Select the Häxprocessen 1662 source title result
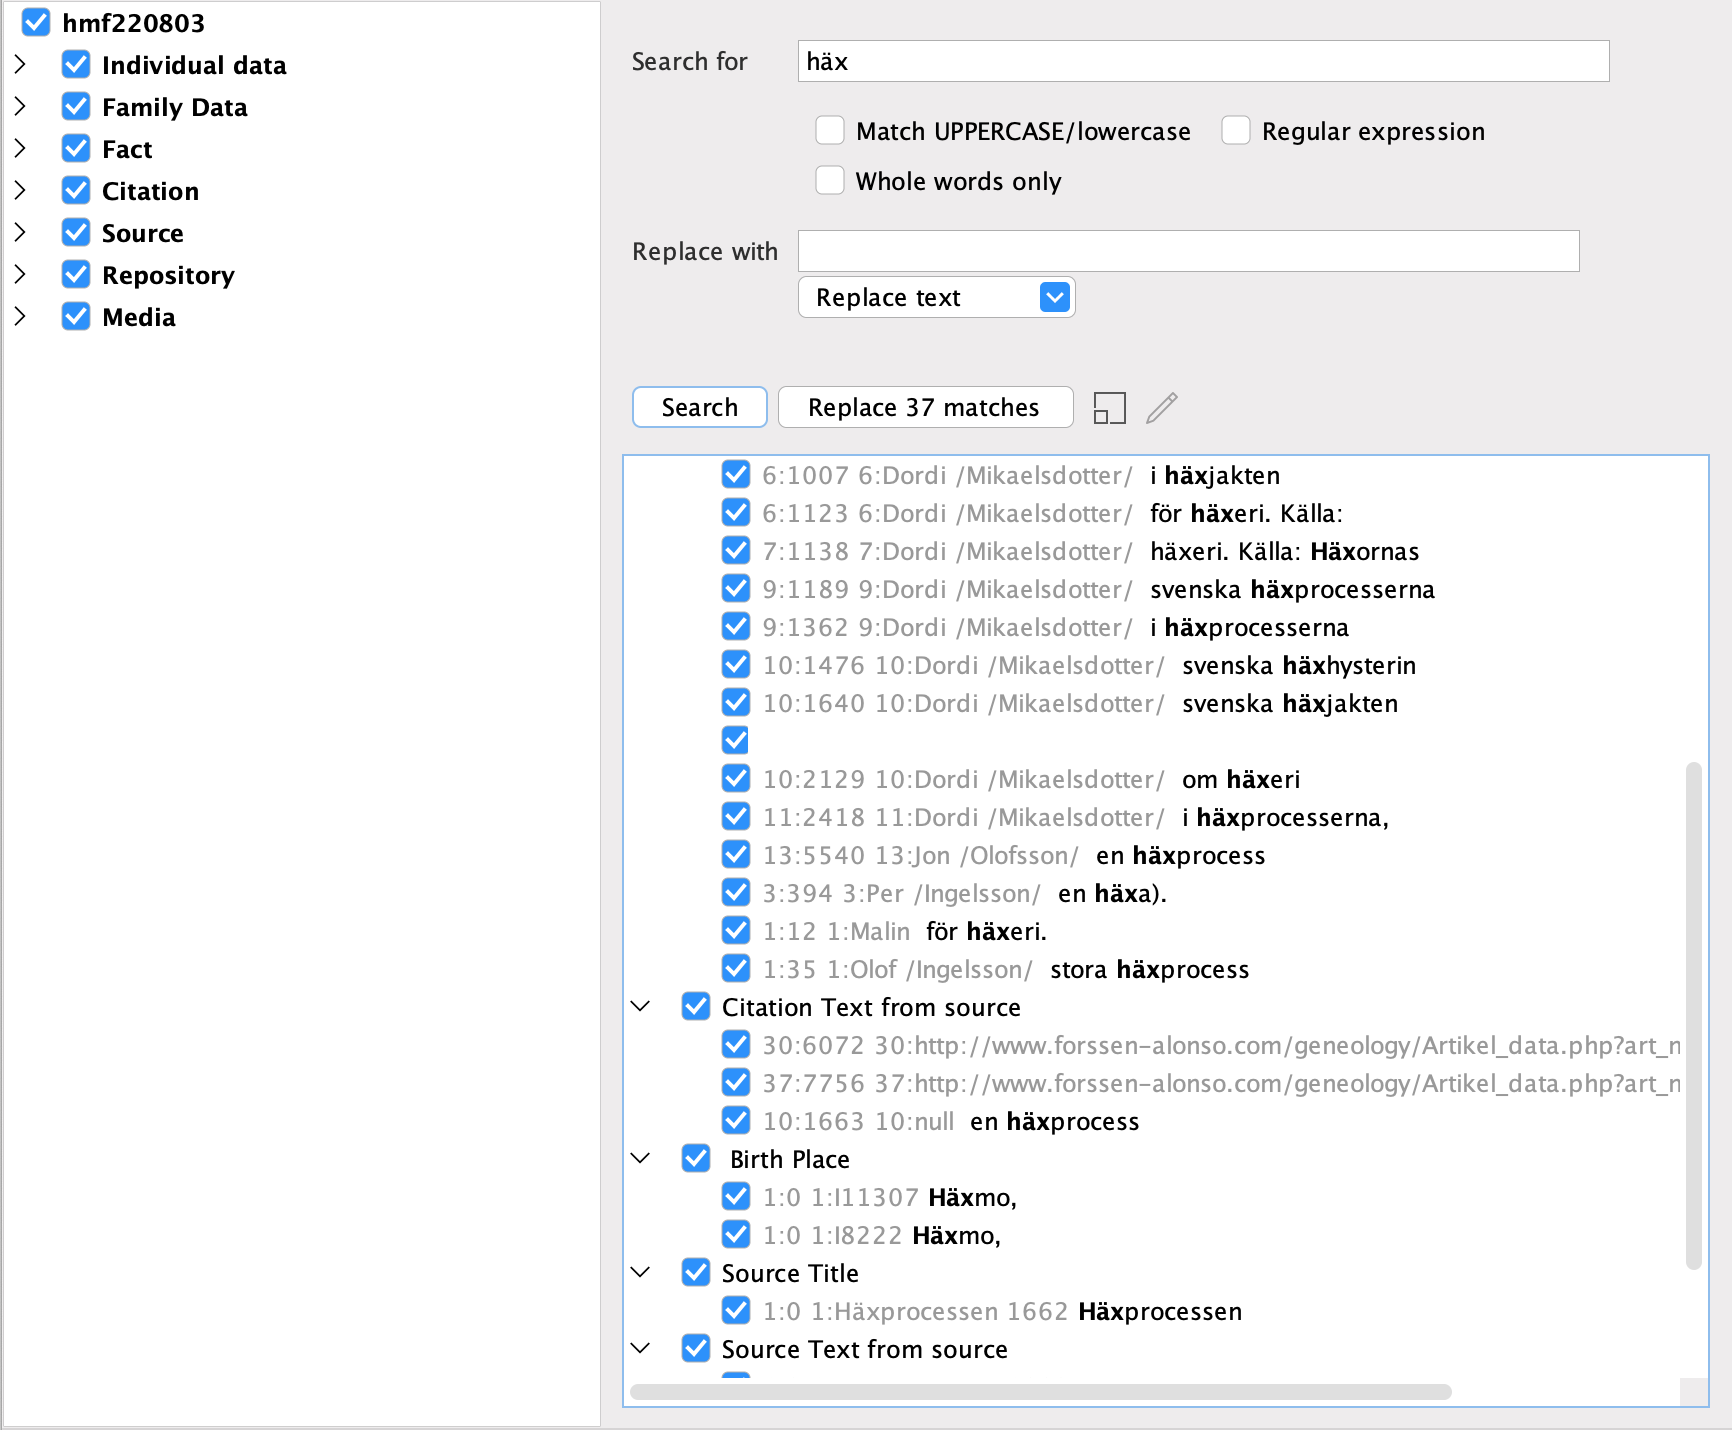 click(1000, 1311)
